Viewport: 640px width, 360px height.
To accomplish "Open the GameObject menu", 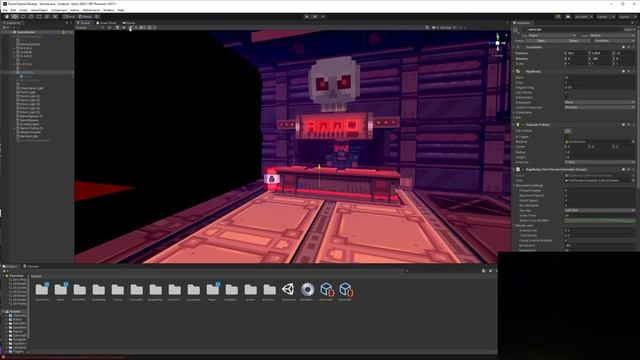I will pos(39,10).
